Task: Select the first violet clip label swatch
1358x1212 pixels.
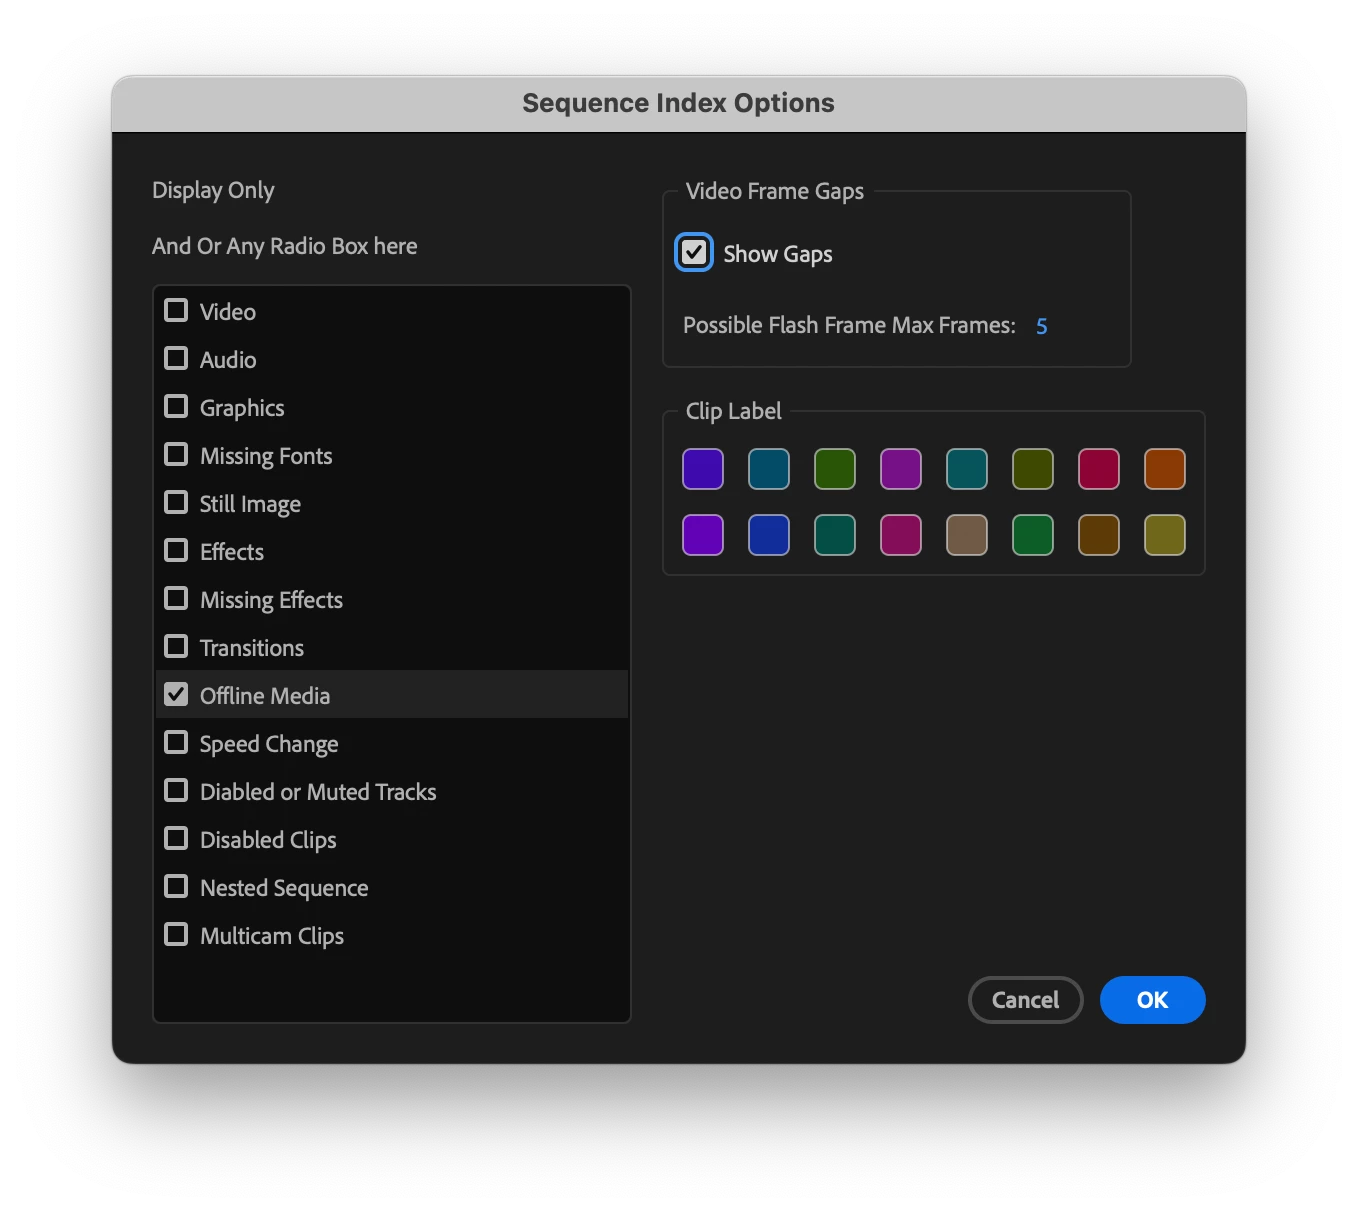Action: [x=703, y=469]
